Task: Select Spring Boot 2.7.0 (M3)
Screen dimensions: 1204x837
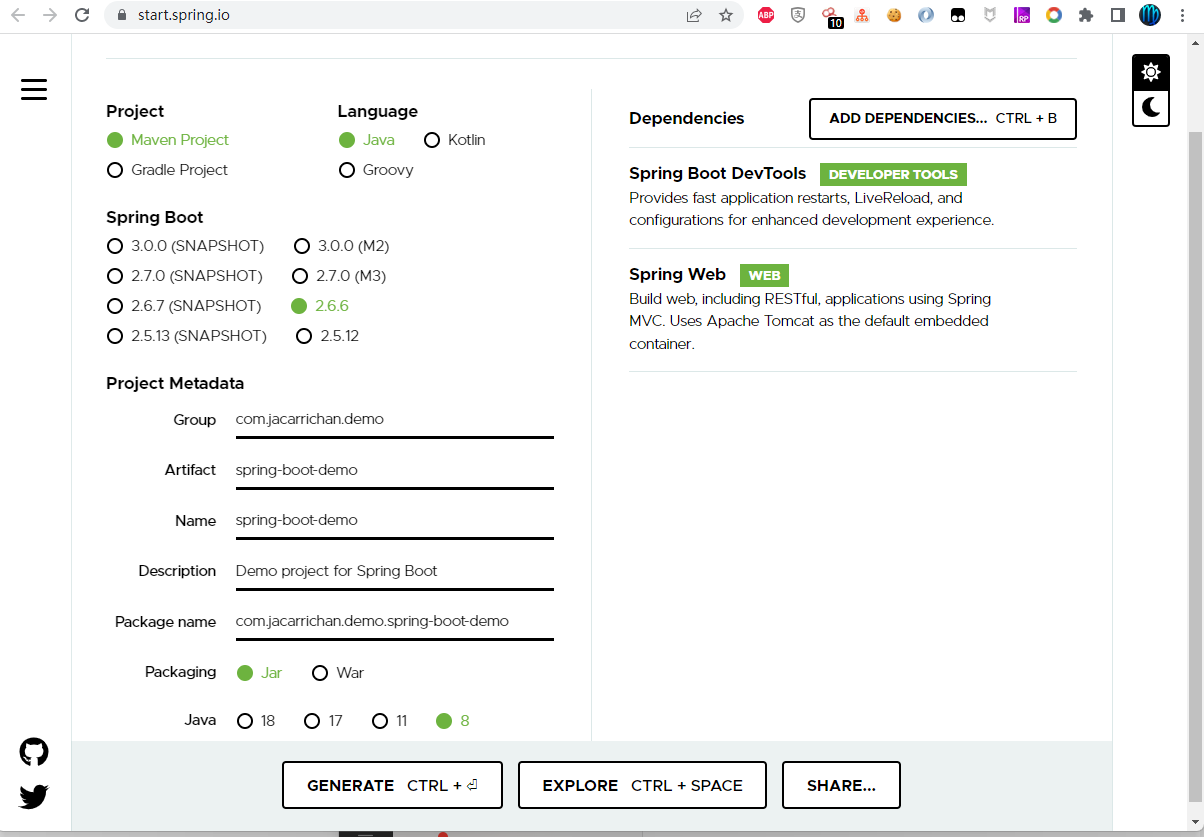Action: click(339, 276)
